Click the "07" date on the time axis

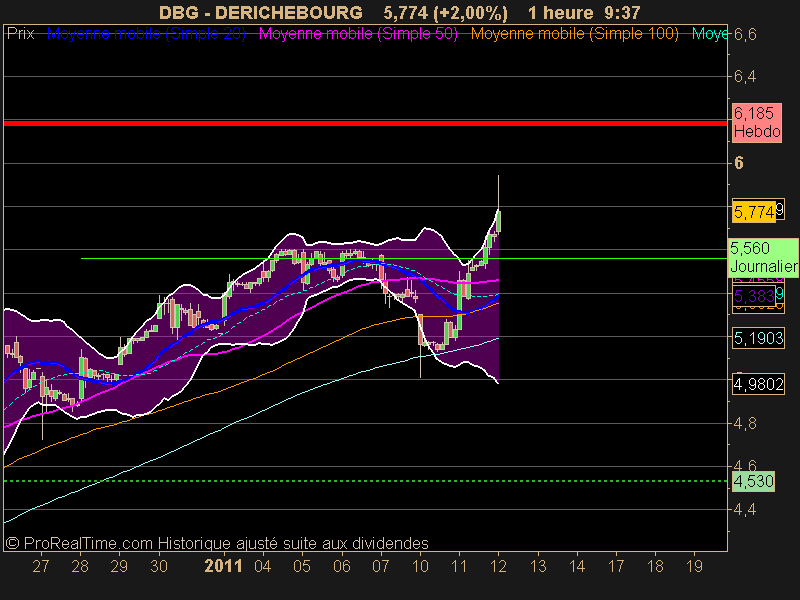[x=381, y=566]
